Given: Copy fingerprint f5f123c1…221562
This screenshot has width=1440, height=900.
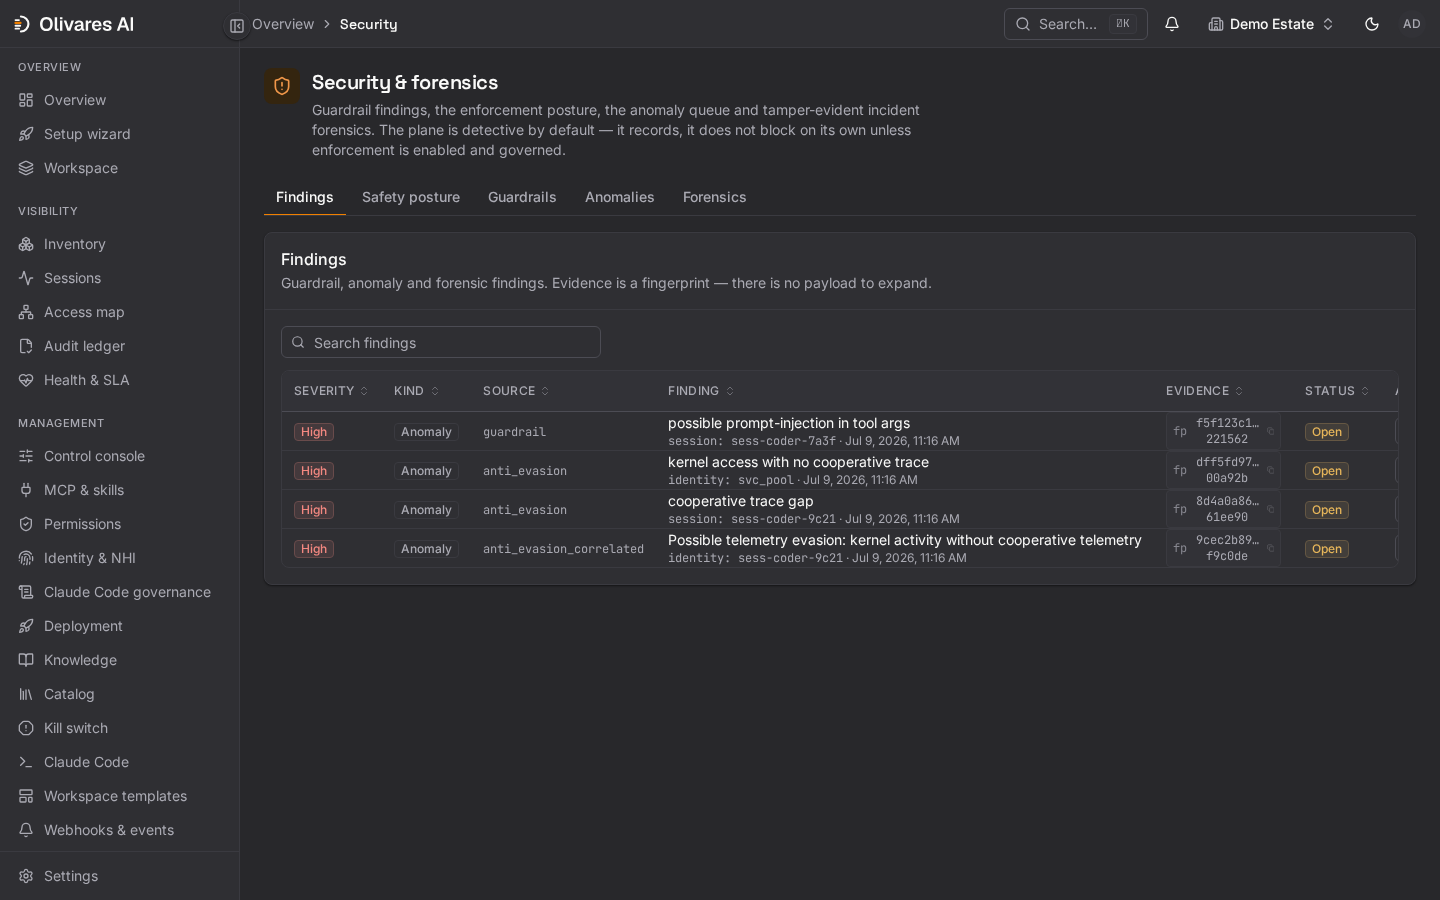Looking at the screenshot, I should coord(1270,431).
